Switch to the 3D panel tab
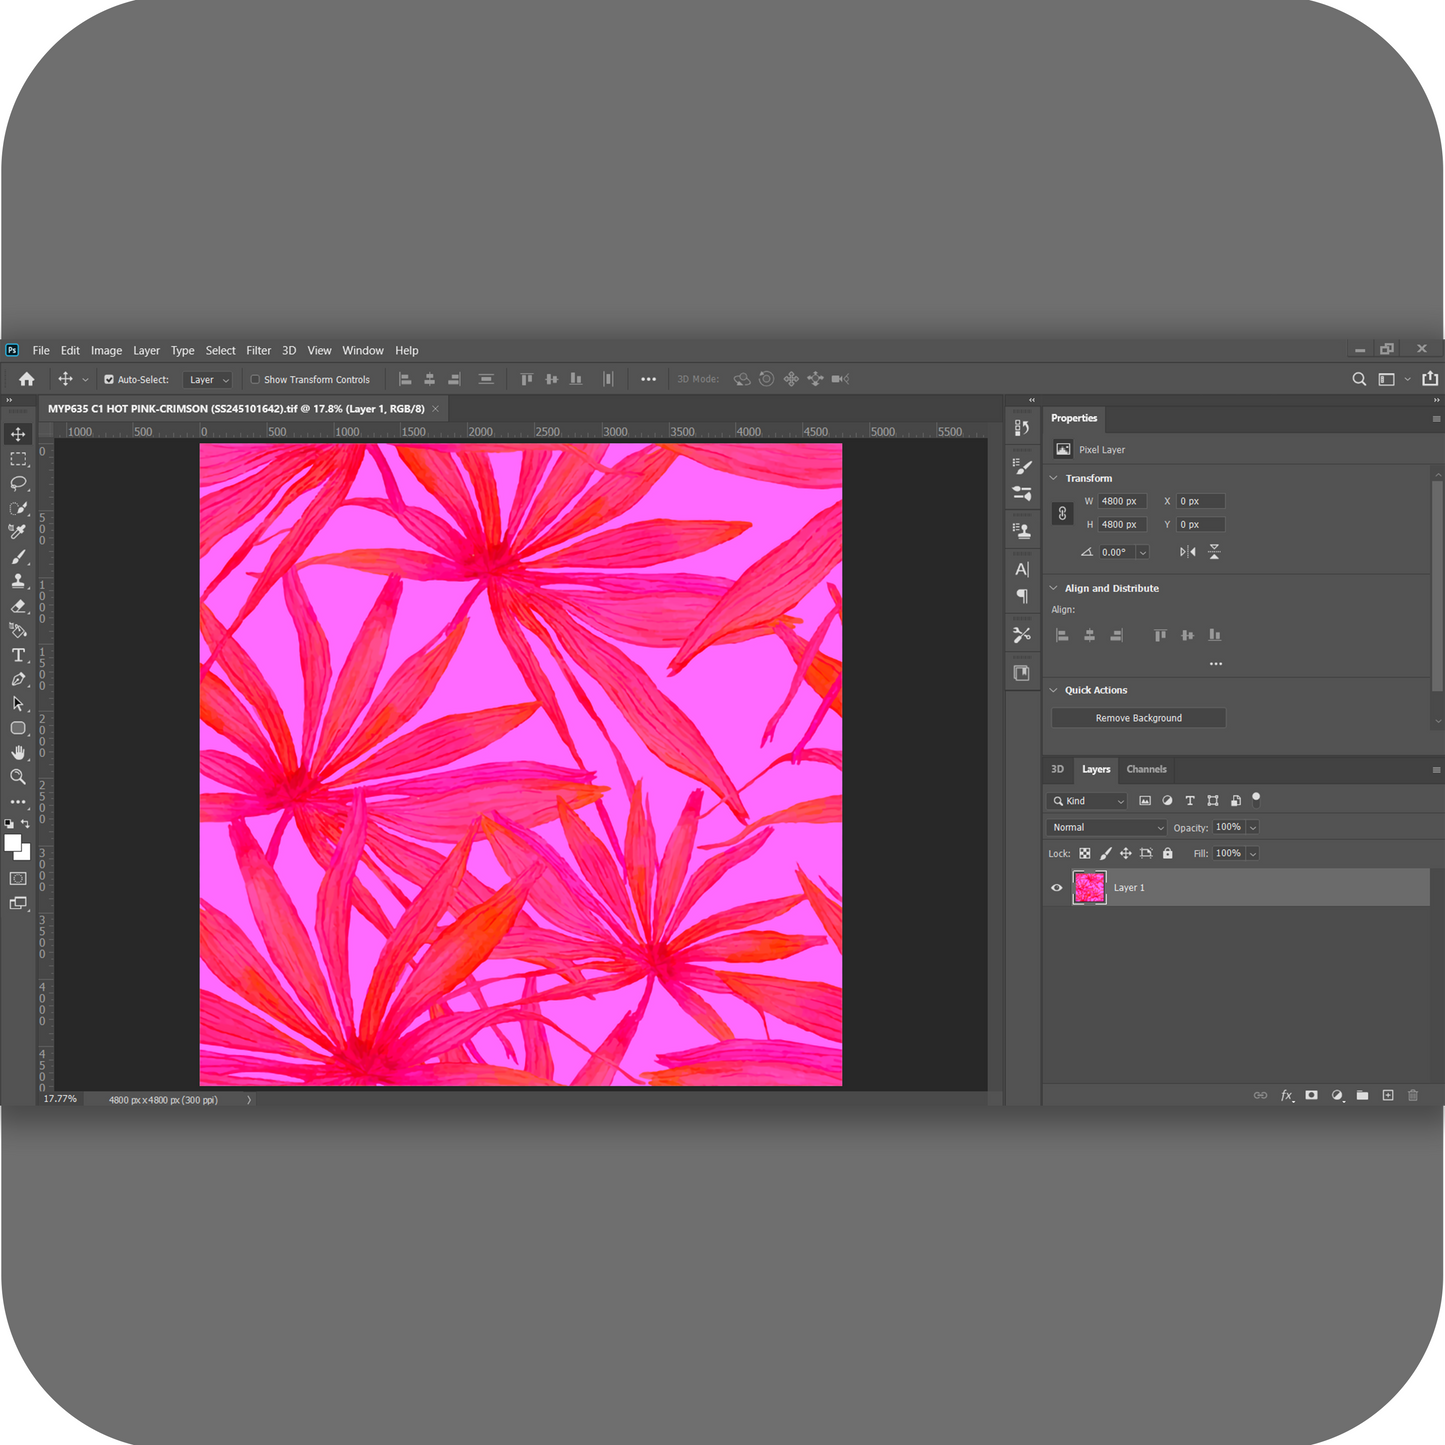This screenshot has height=1445, width=1445. pos(1057,769)
